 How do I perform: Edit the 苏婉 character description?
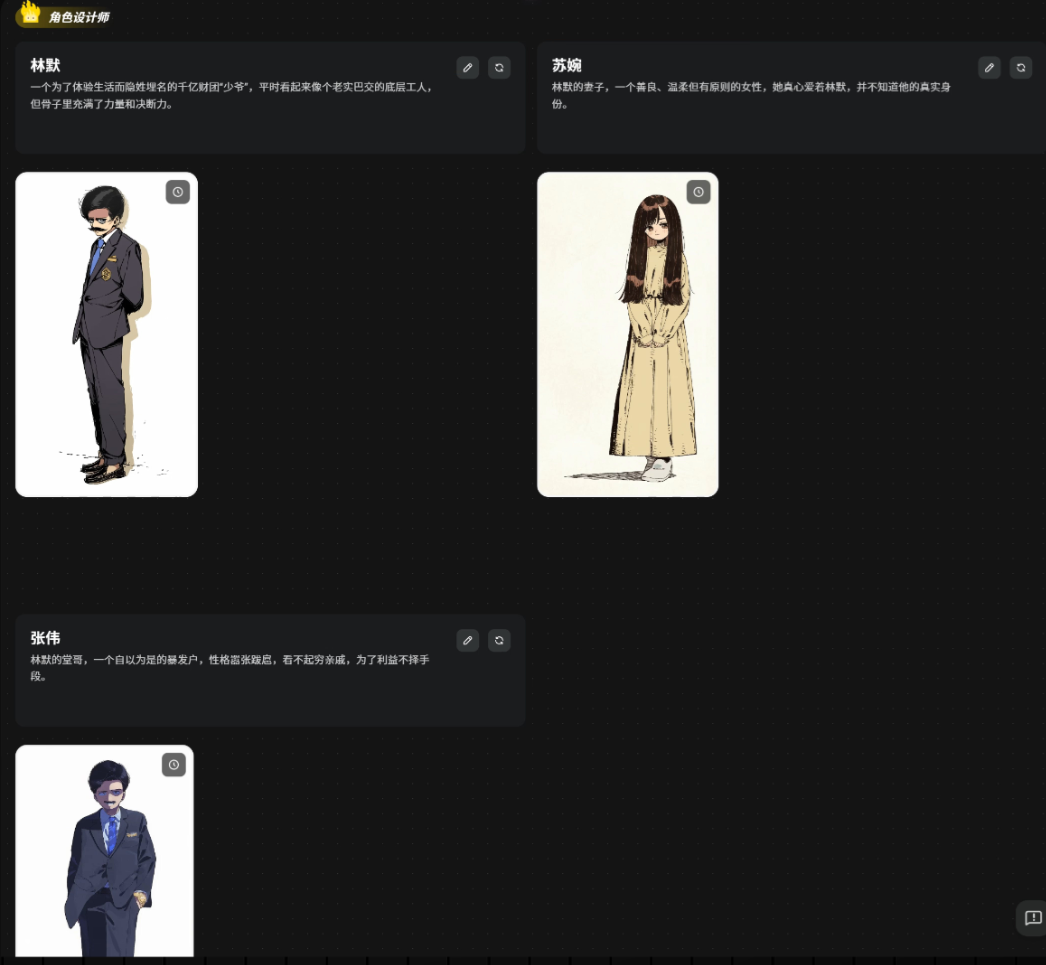(x=989, y=68)
